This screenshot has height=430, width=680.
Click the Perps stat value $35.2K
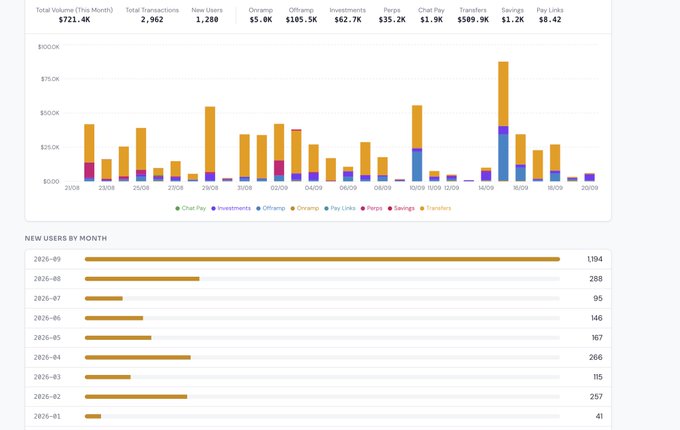(392, 20)
